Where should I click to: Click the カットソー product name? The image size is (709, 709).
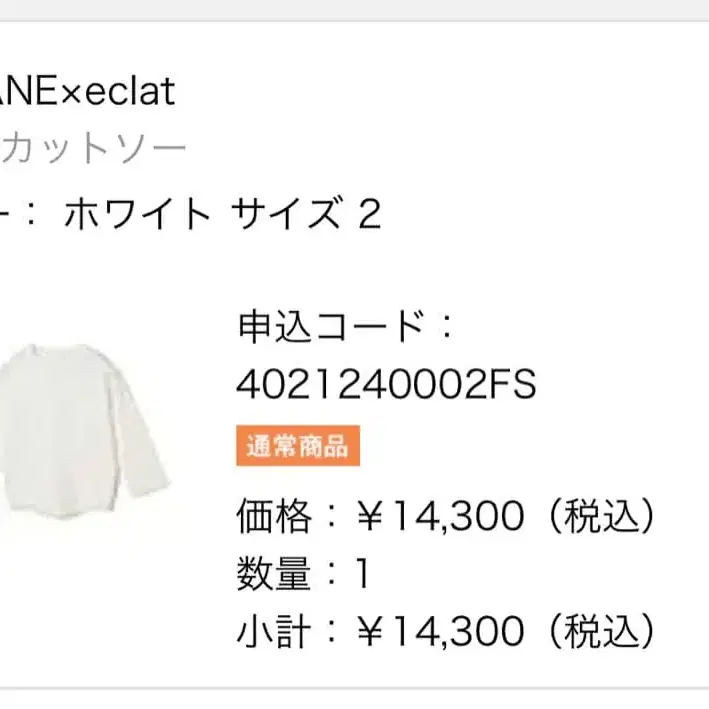tap(93, 149)
